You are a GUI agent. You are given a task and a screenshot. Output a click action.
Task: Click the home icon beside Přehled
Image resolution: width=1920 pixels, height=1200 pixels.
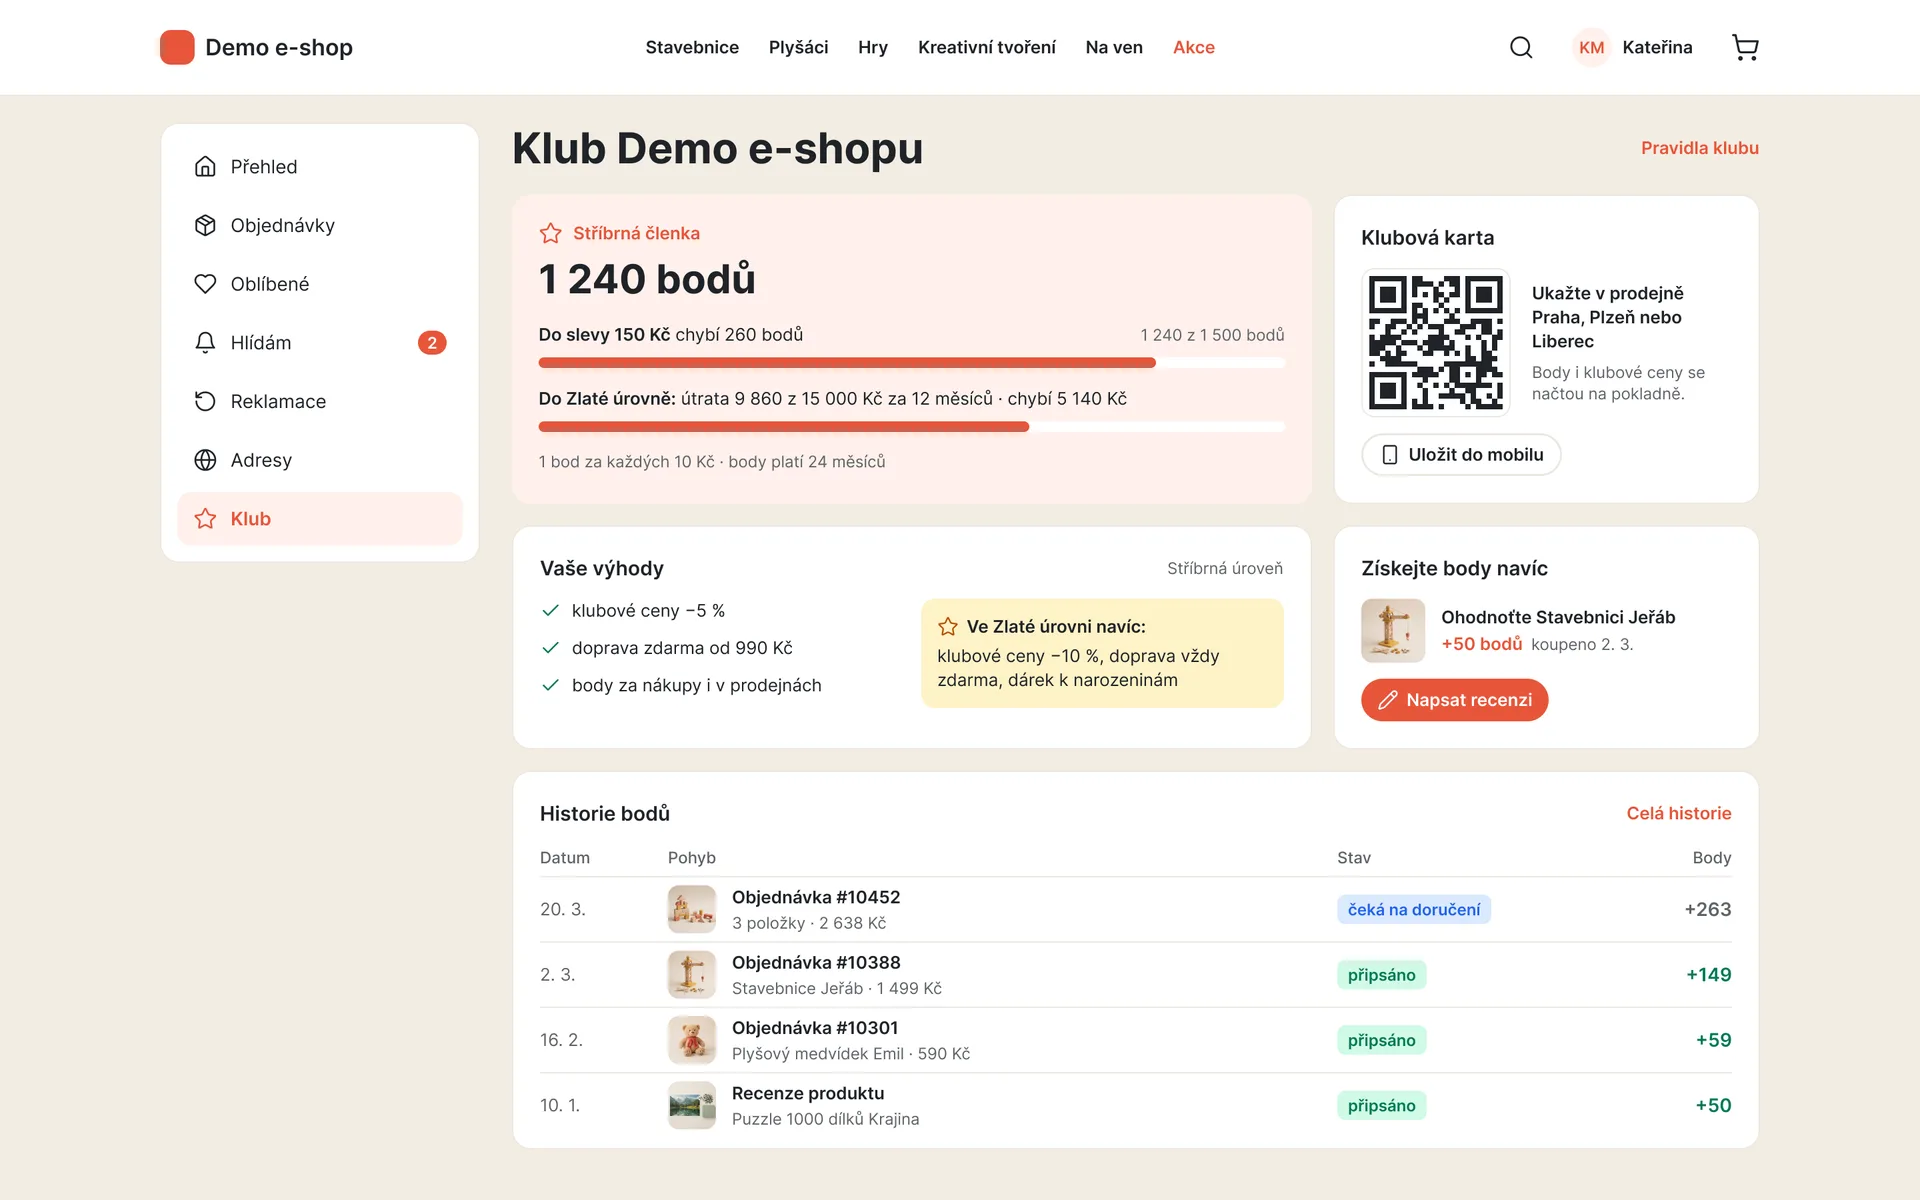[205, 167]
